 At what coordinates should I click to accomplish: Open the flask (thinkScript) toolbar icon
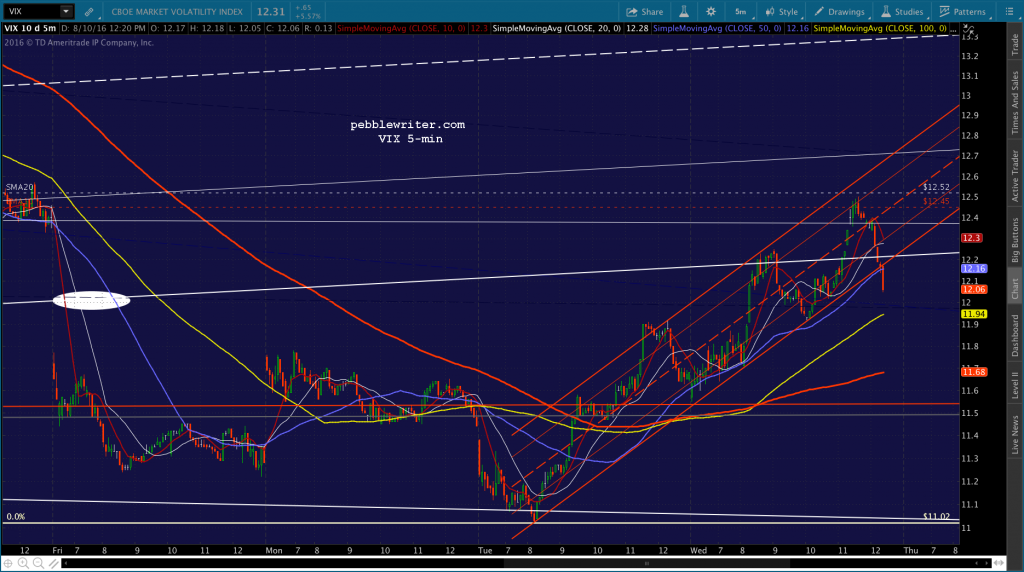[x=684, y=12]
